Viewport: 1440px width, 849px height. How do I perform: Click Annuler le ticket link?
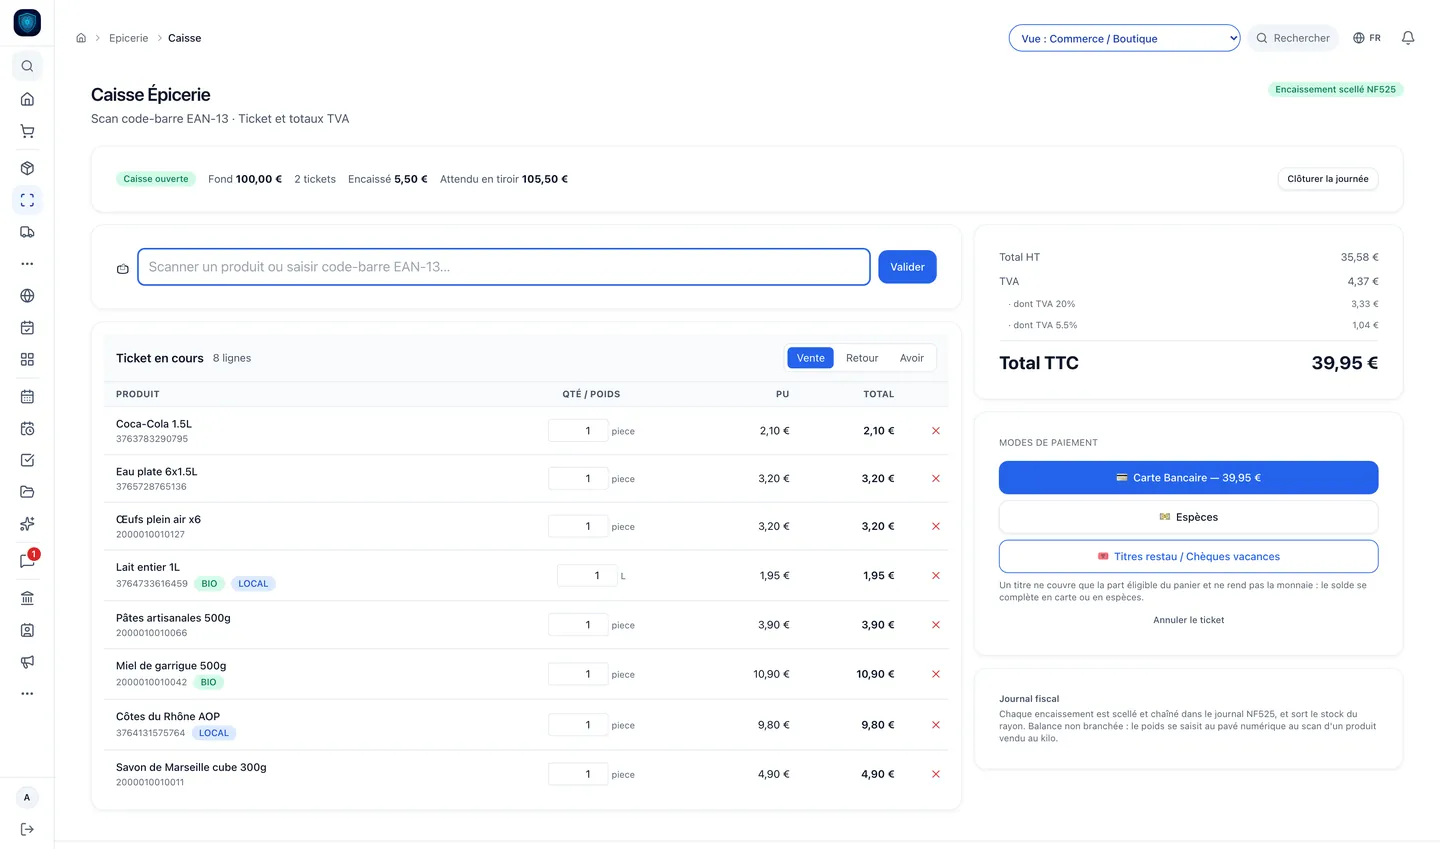(1188, 620)
